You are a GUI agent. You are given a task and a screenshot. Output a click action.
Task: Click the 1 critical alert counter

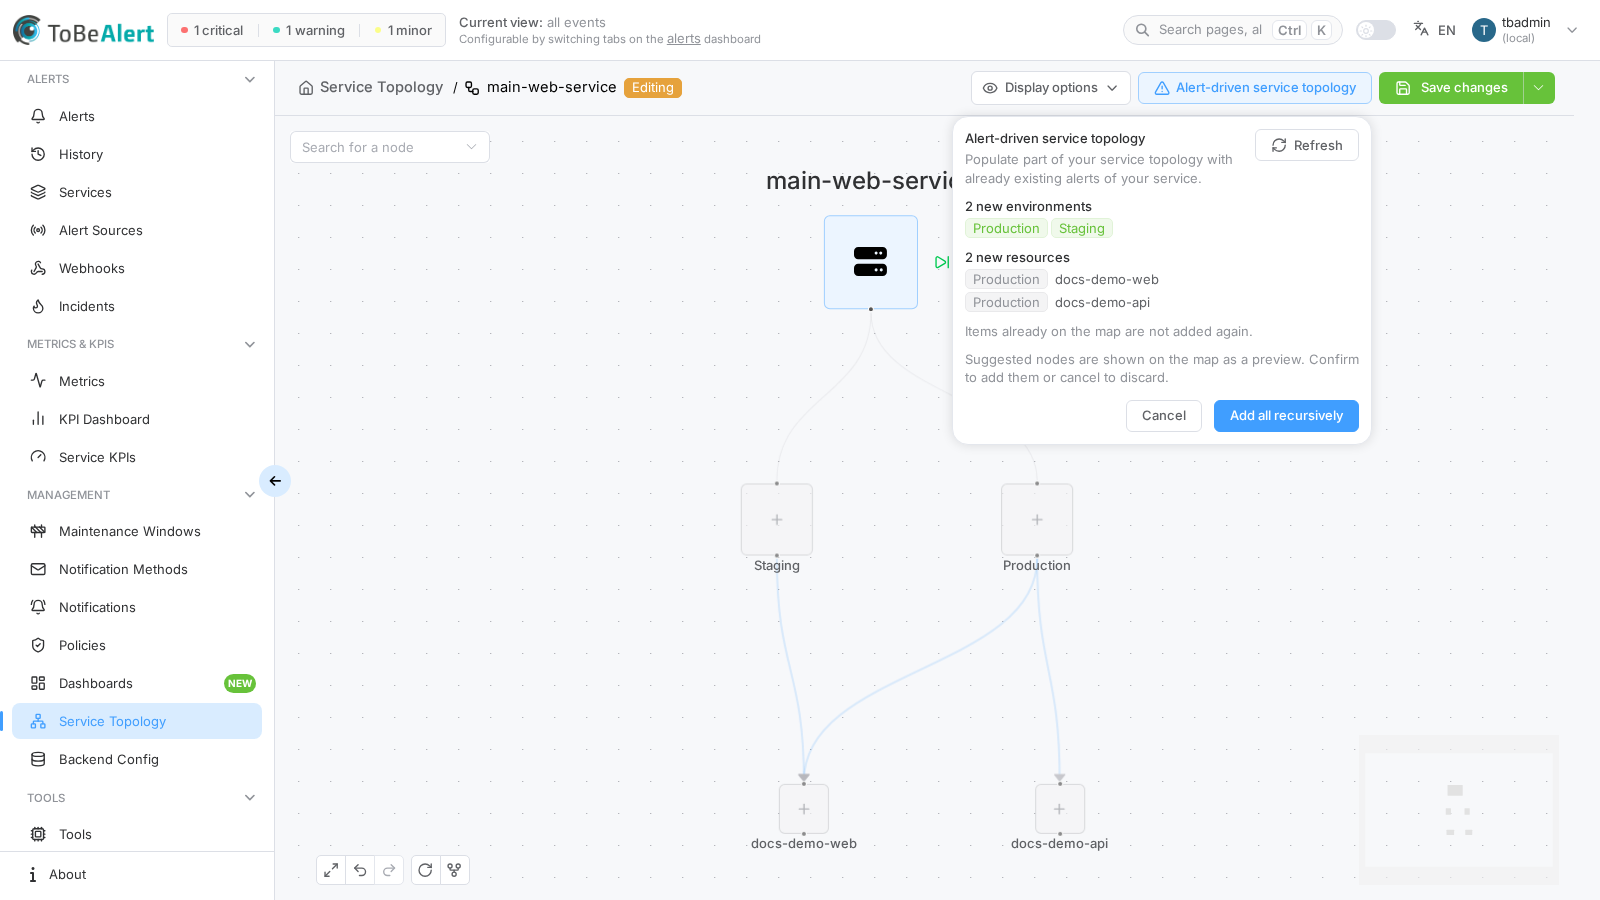click(212, 30)
